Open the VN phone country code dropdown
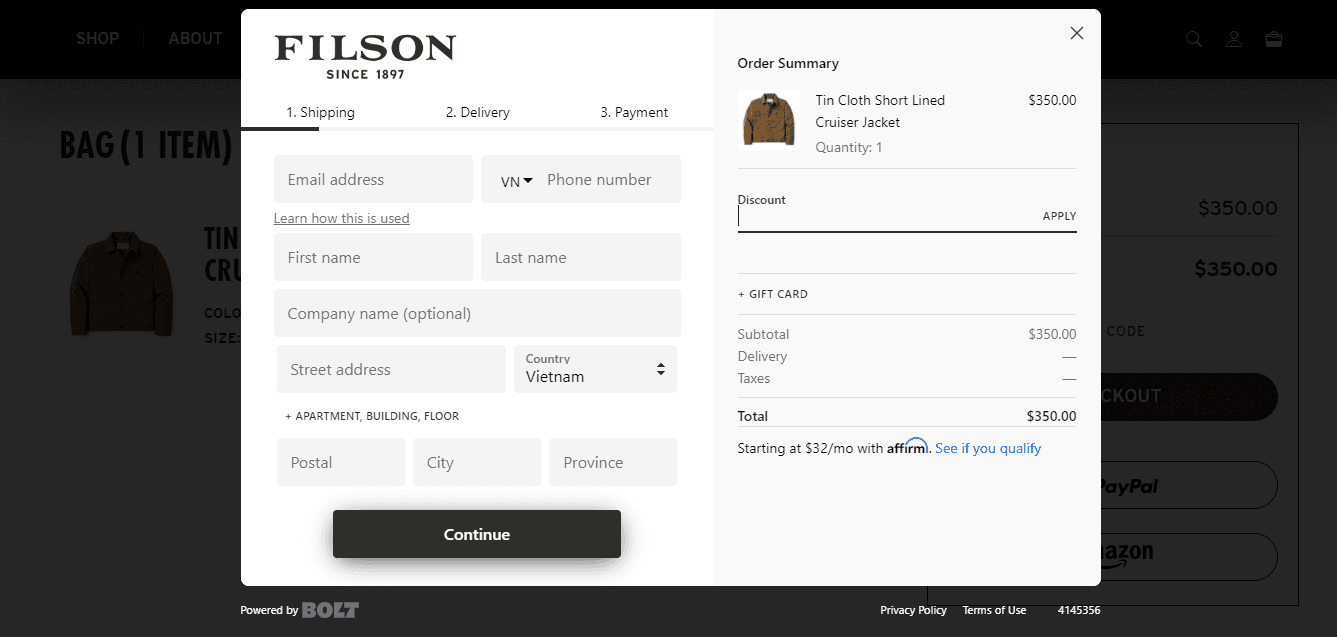The height and width of the screenshot is (637, 1337). pyautogui.click(x=516, y=180)
